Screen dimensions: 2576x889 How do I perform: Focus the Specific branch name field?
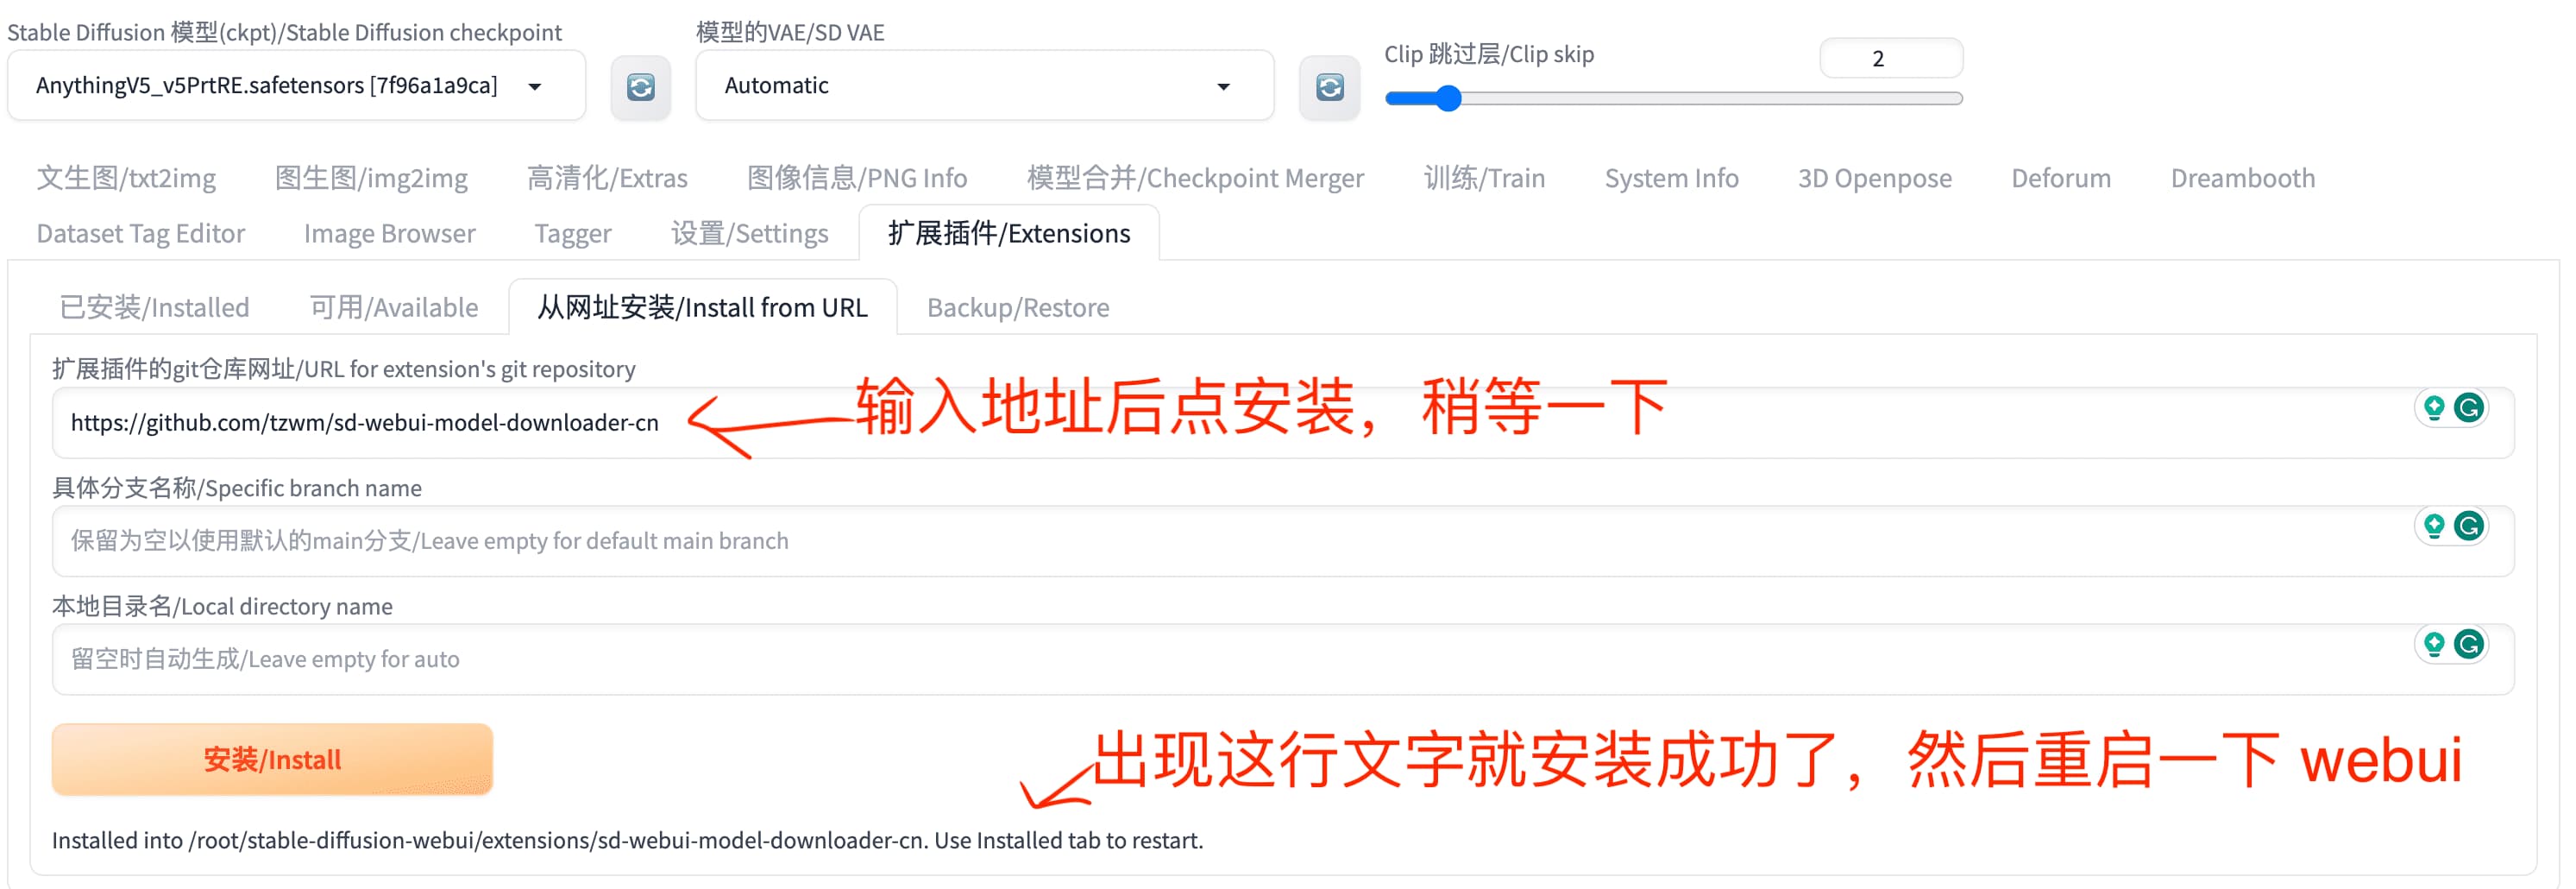[1283, 541]
